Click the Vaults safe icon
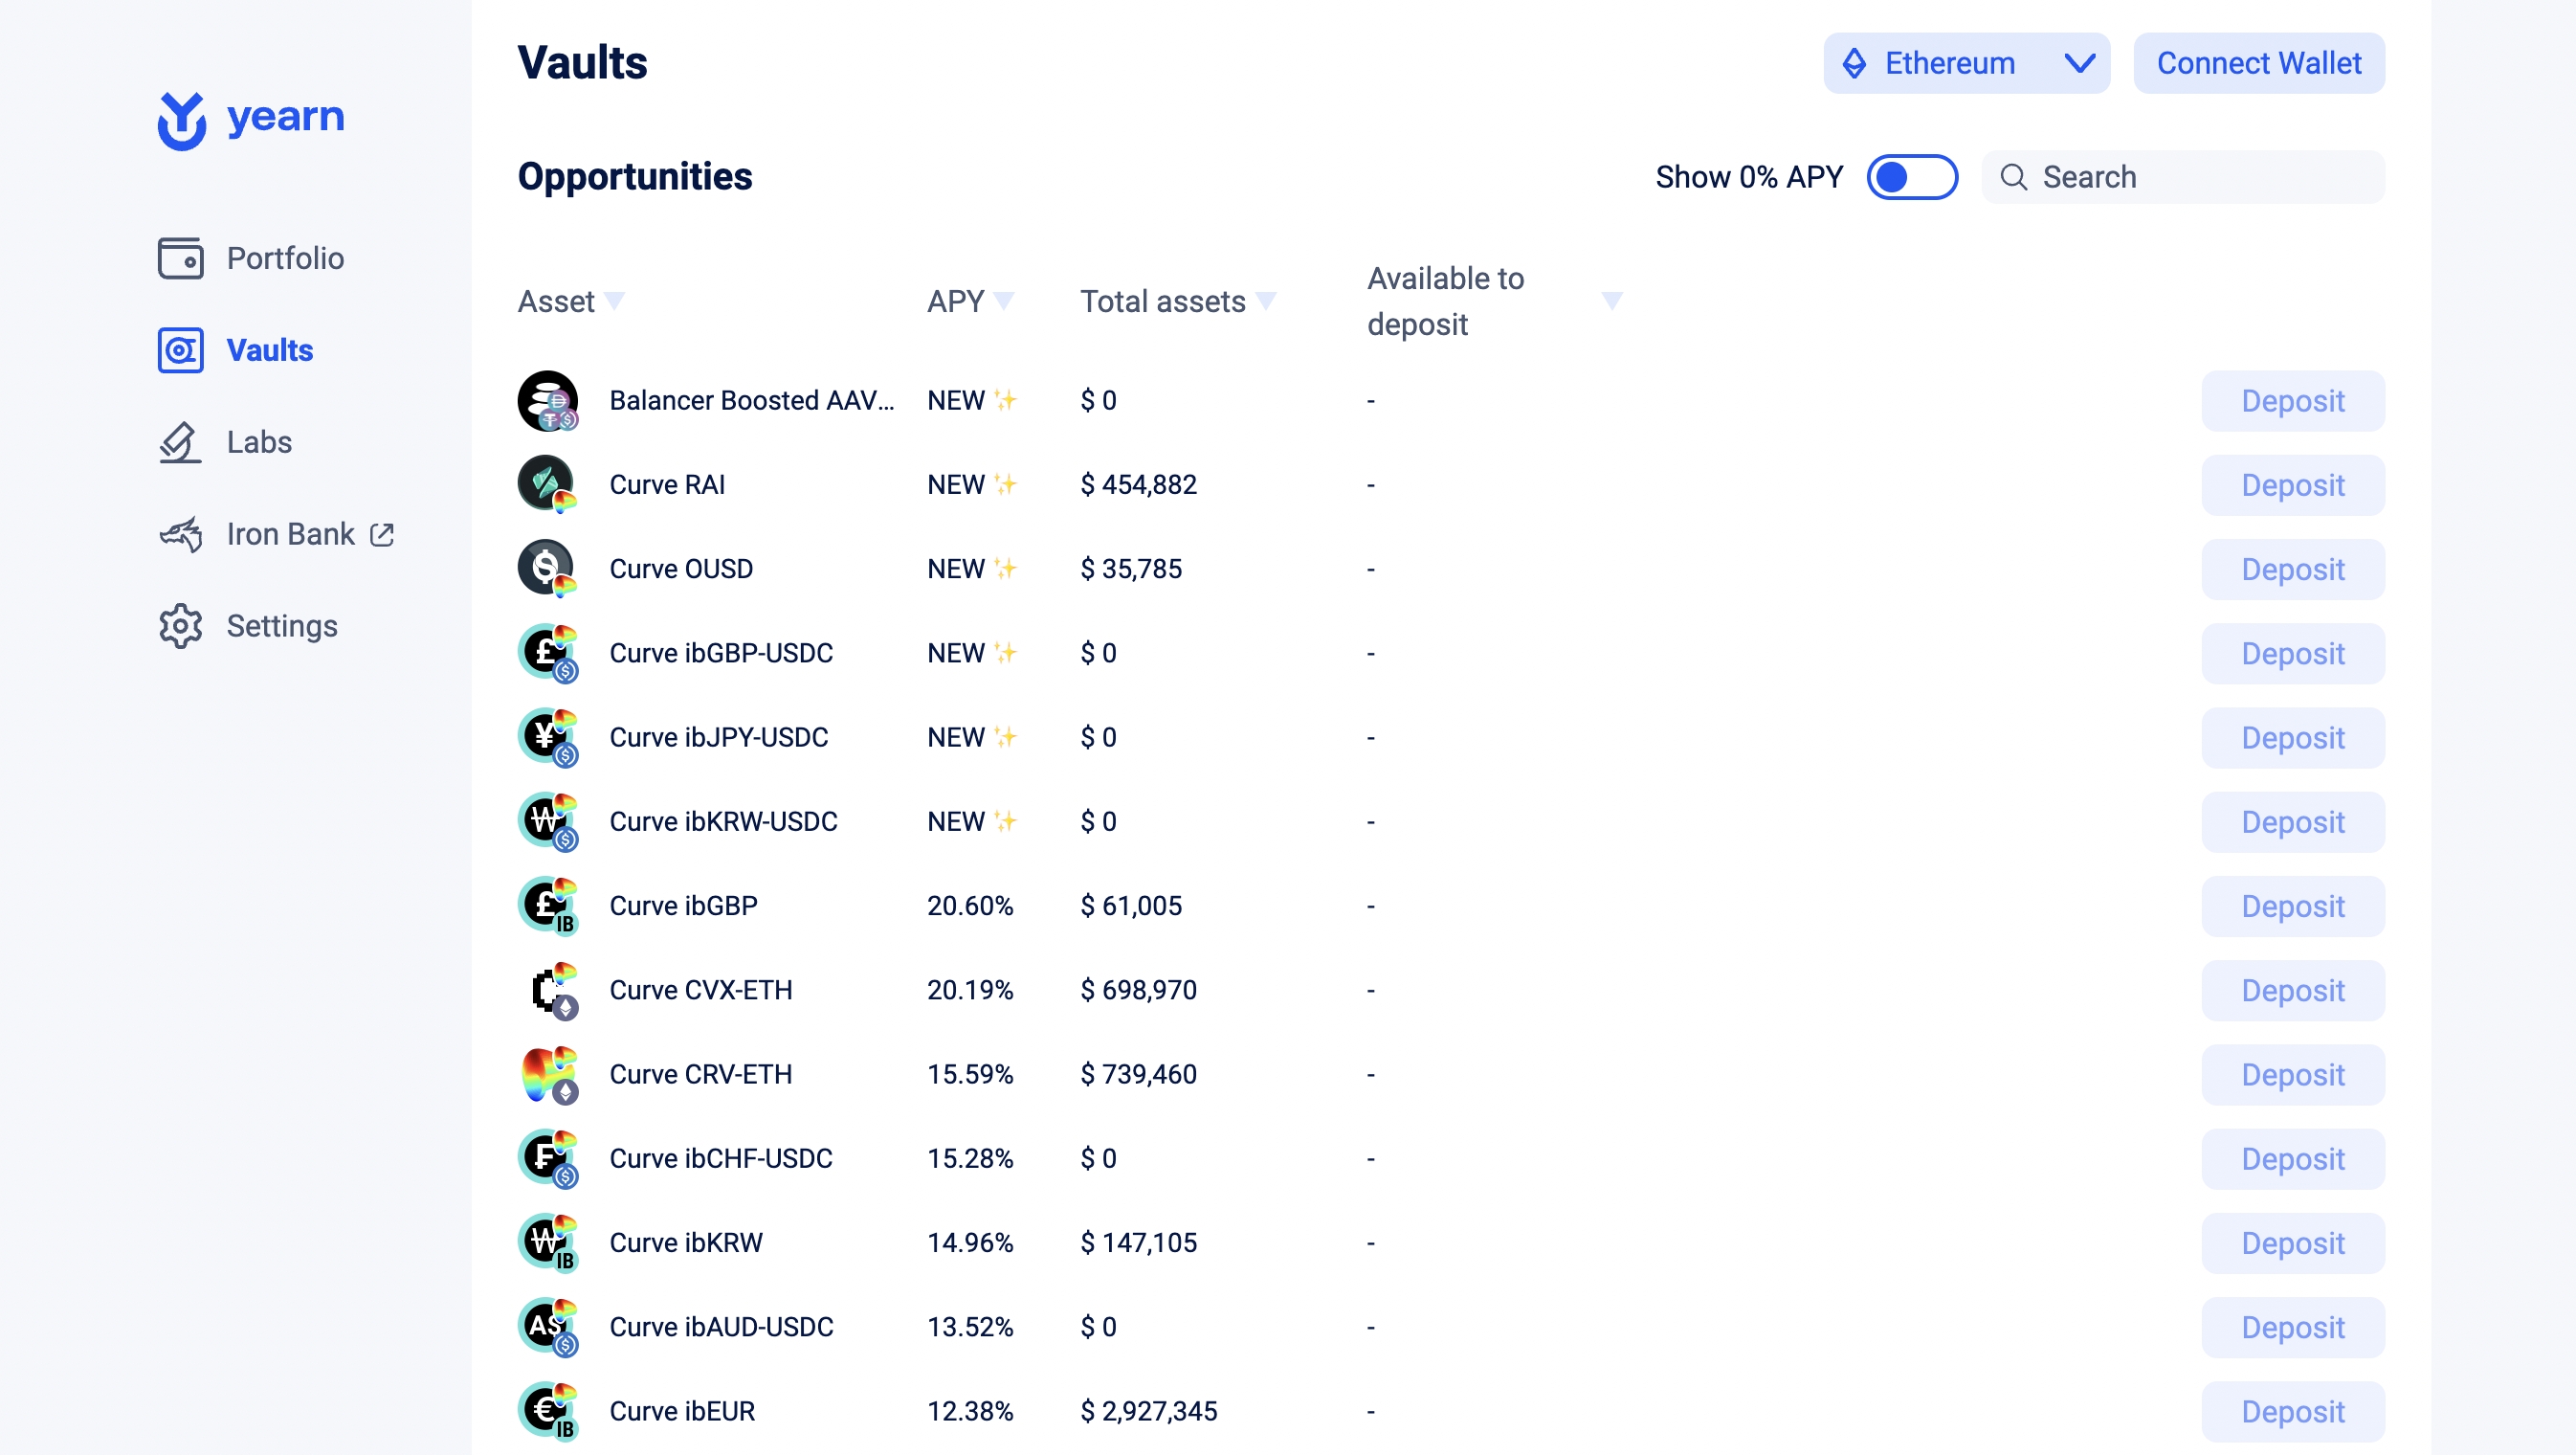 [x=181, y=350]
